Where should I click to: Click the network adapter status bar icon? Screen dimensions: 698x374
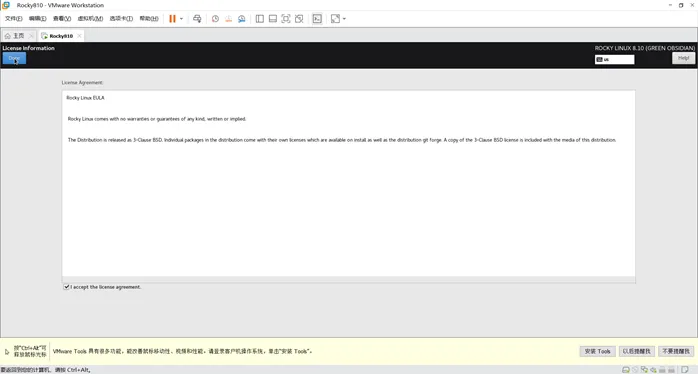point(644,370)
